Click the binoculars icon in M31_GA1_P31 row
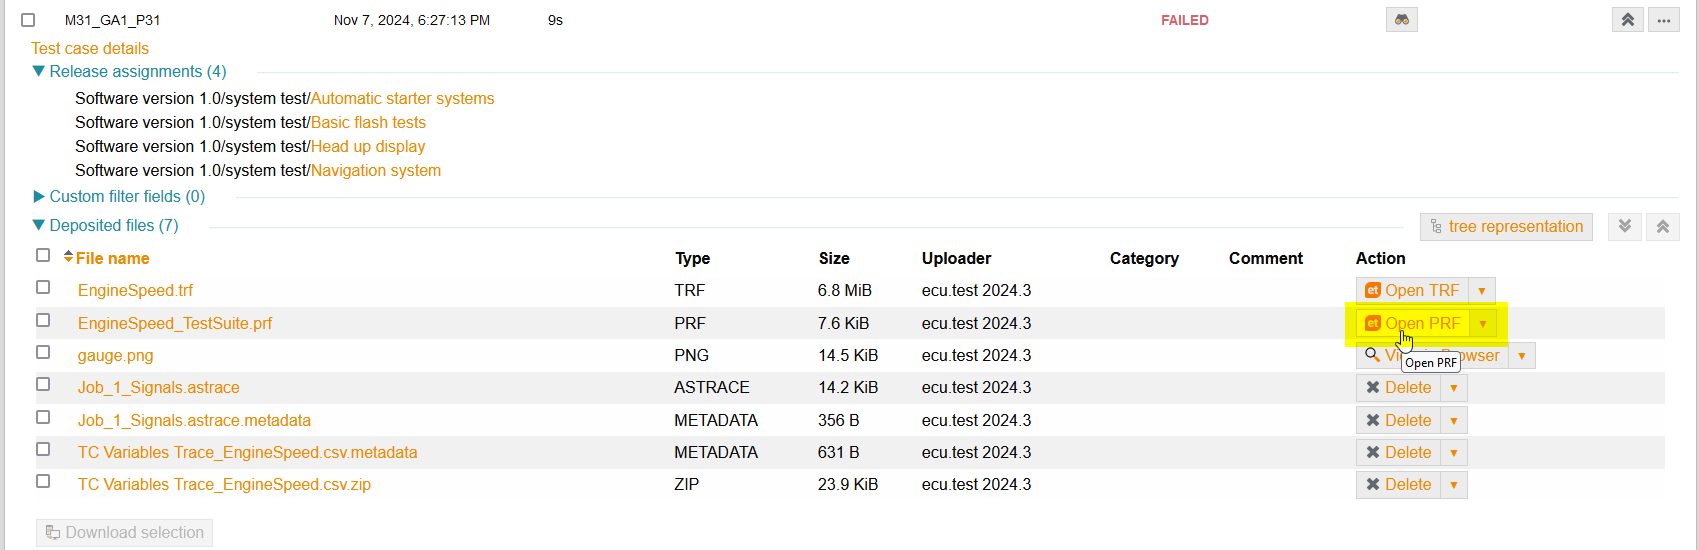Image resolution: width=1699 pixels, height=550 pixels. (1402, 20)
